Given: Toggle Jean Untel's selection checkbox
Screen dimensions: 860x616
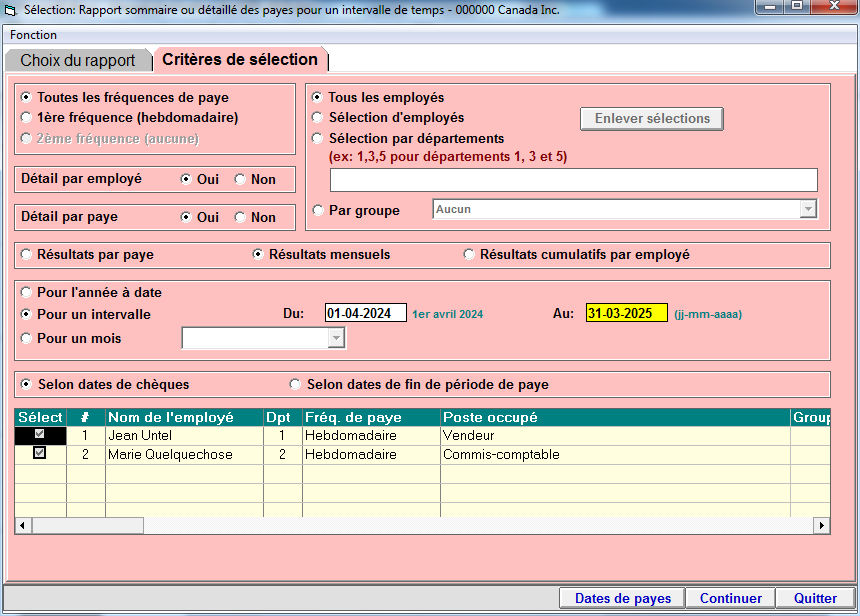Looking at the screenshot, I should pos(40,436).
